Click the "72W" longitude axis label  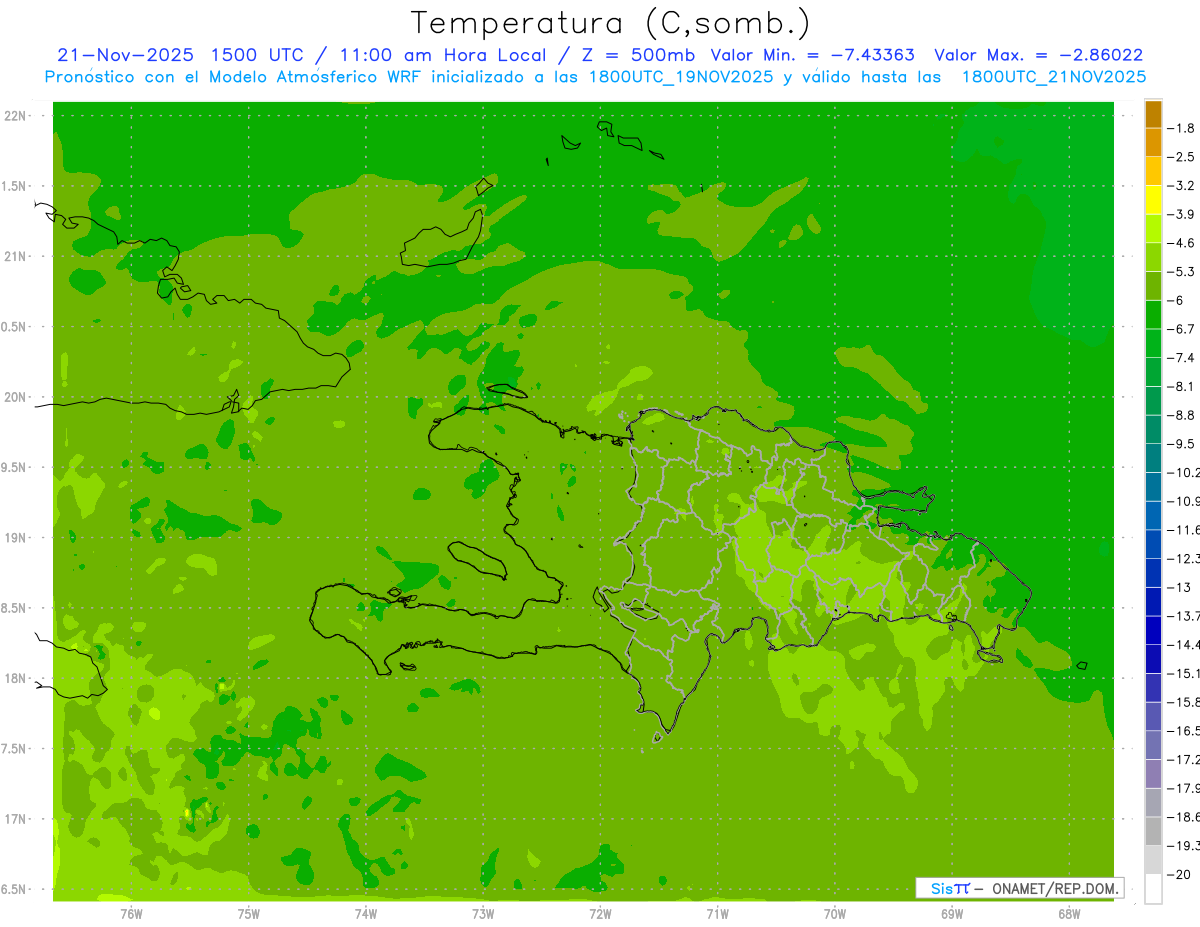[600, 914]
